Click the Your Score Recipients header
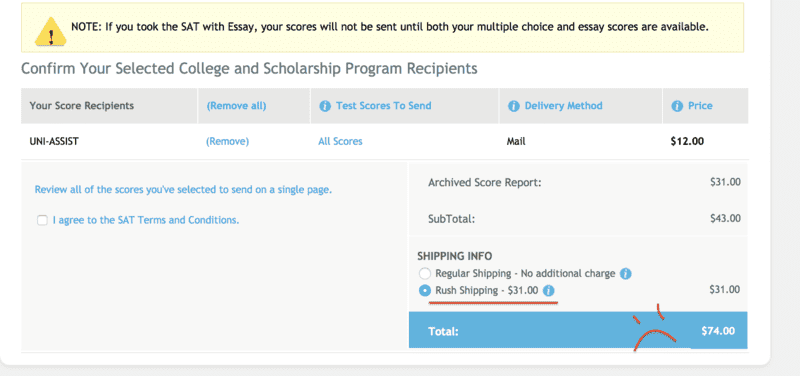 (82, 106)
